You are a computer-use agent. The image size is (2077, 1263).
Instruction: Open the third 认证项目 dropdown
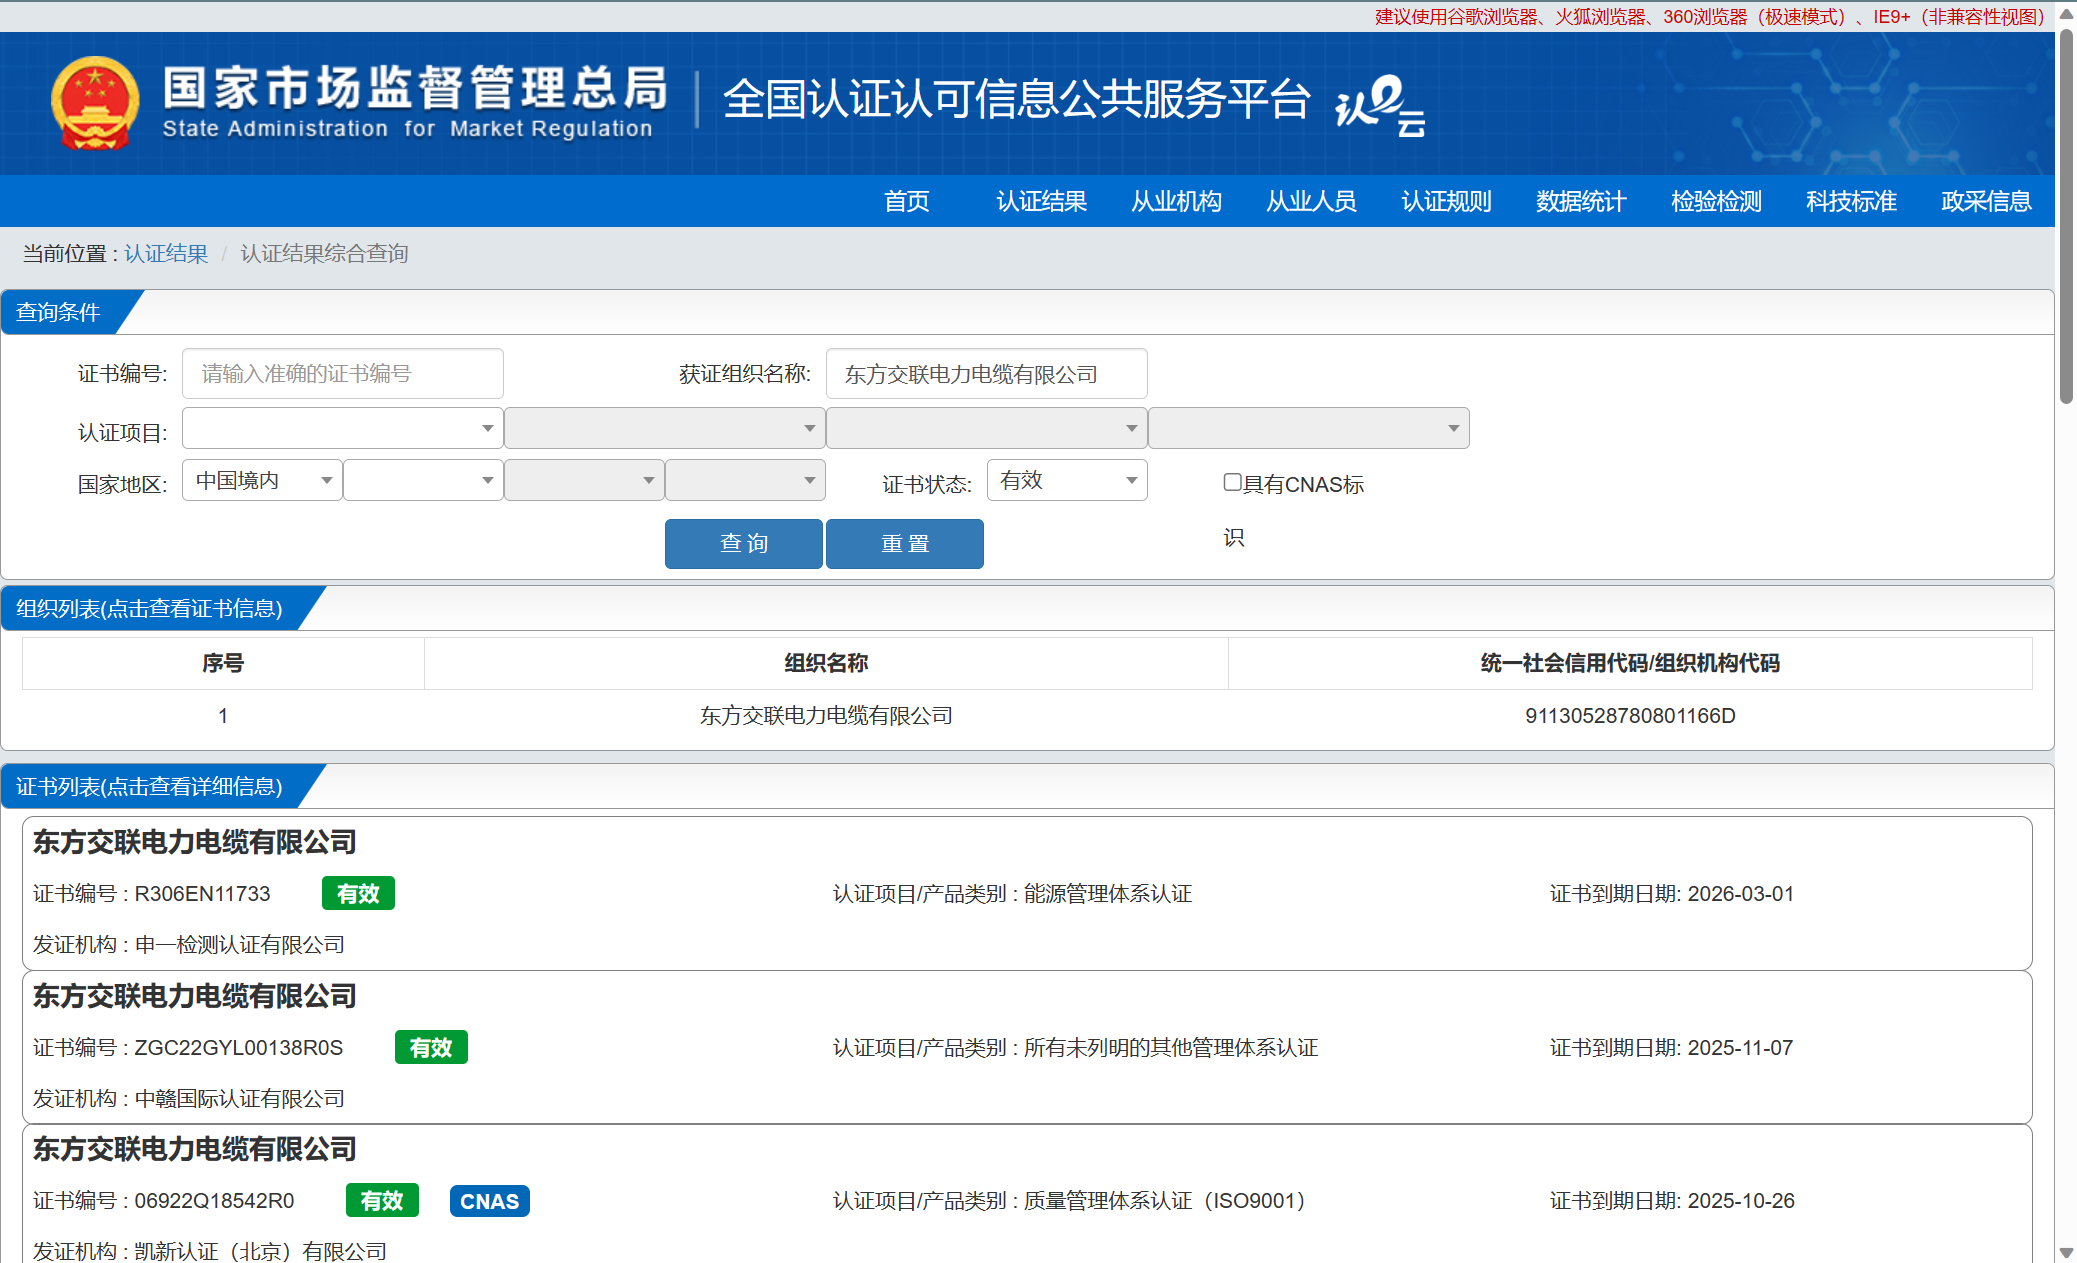tap(987, 428)
